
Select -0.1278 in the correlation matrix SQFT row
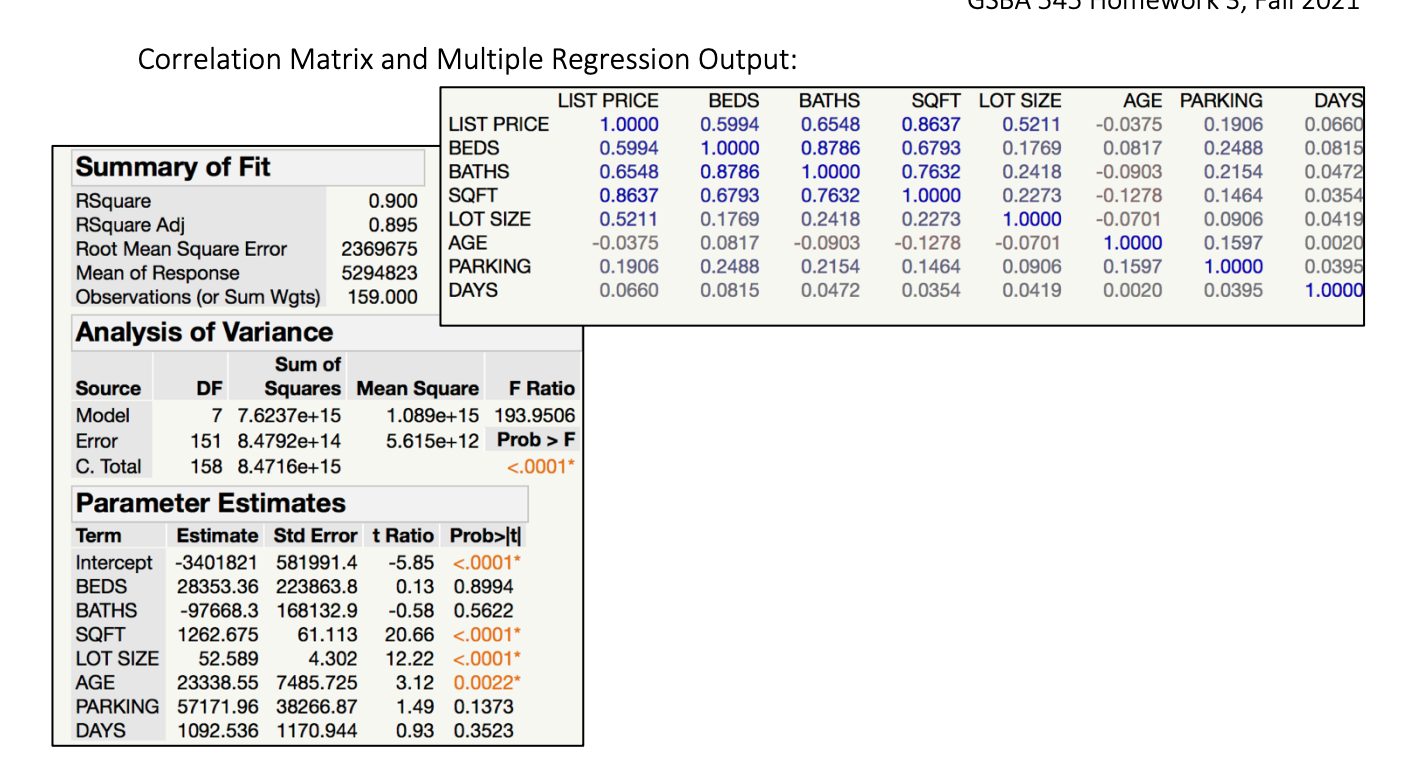pyautogui.click(x=1128, y=195)
